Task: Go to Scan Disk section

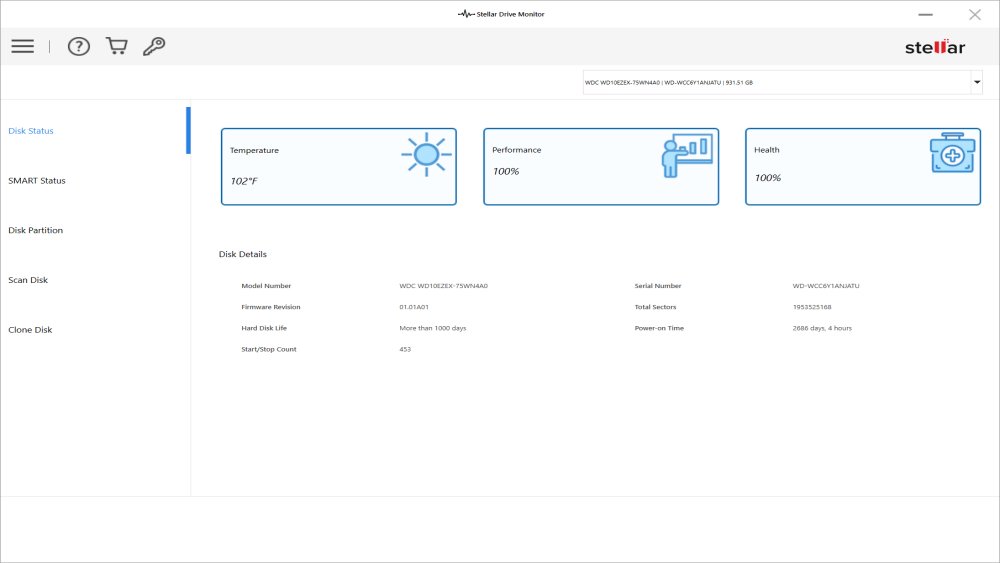Action: click(28, 280)
